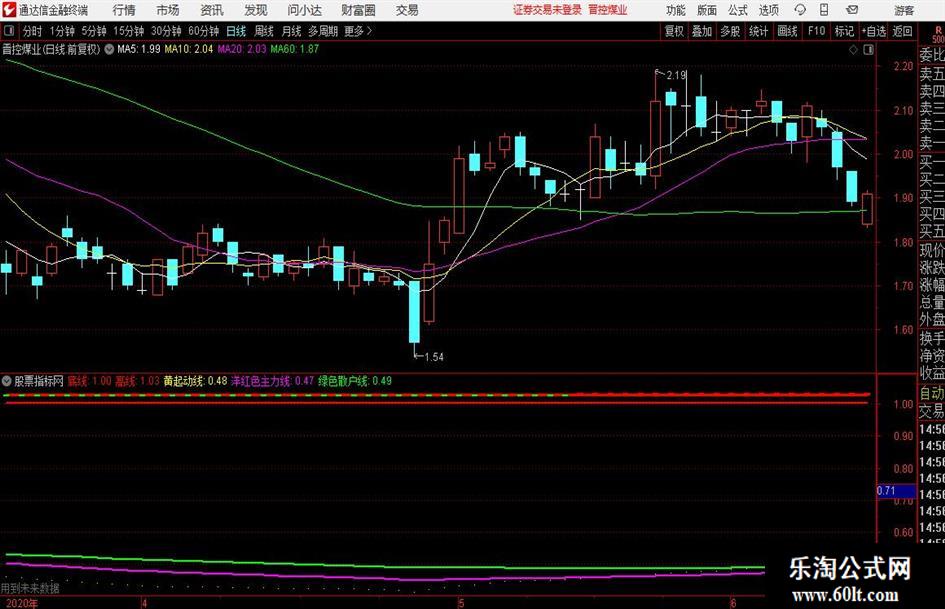
Task: Select the 日线 daily chart tab
Action: point(236,31)
